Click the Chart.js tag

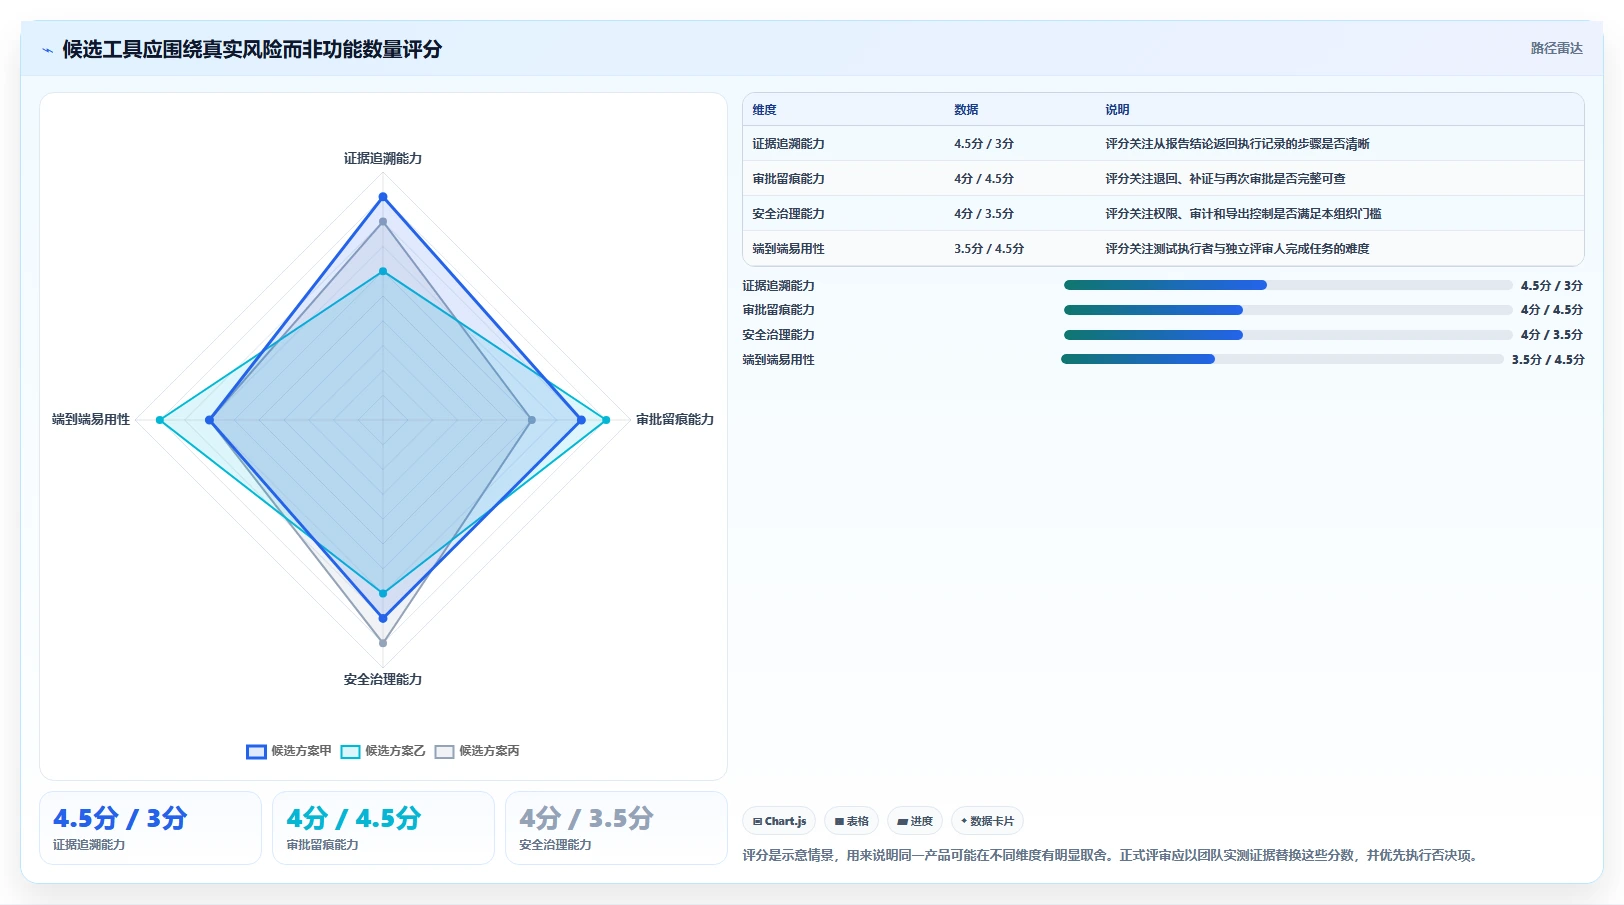tap(779, 821)
